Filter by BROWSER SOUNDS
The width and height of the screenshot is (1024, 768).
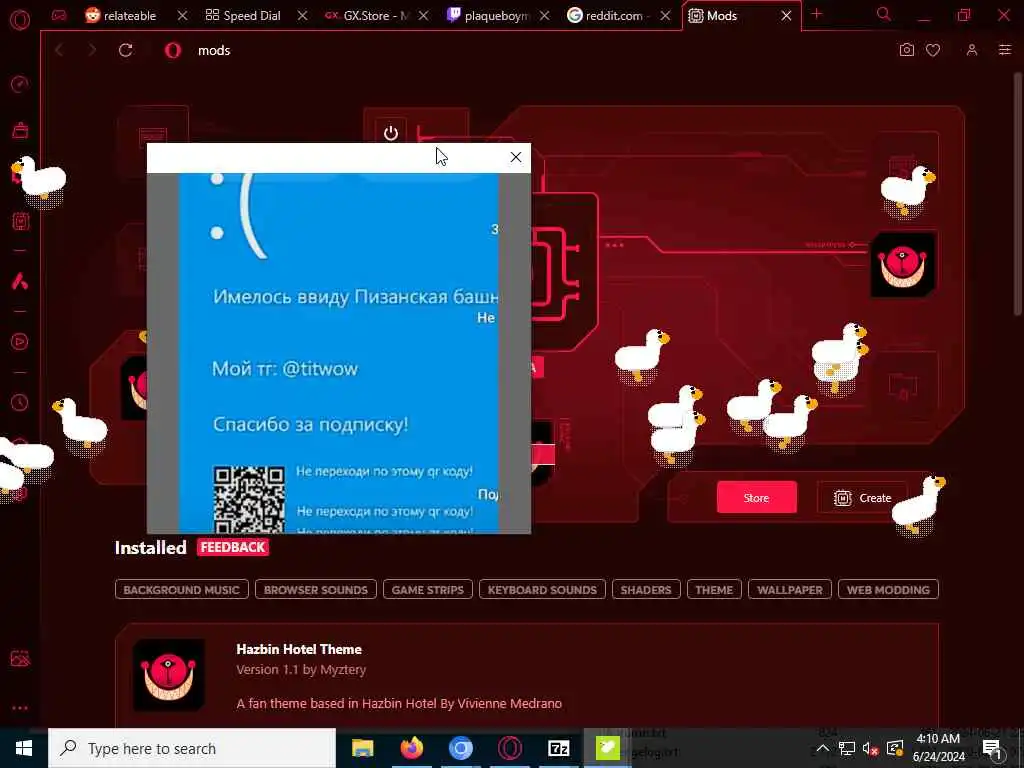315,590
